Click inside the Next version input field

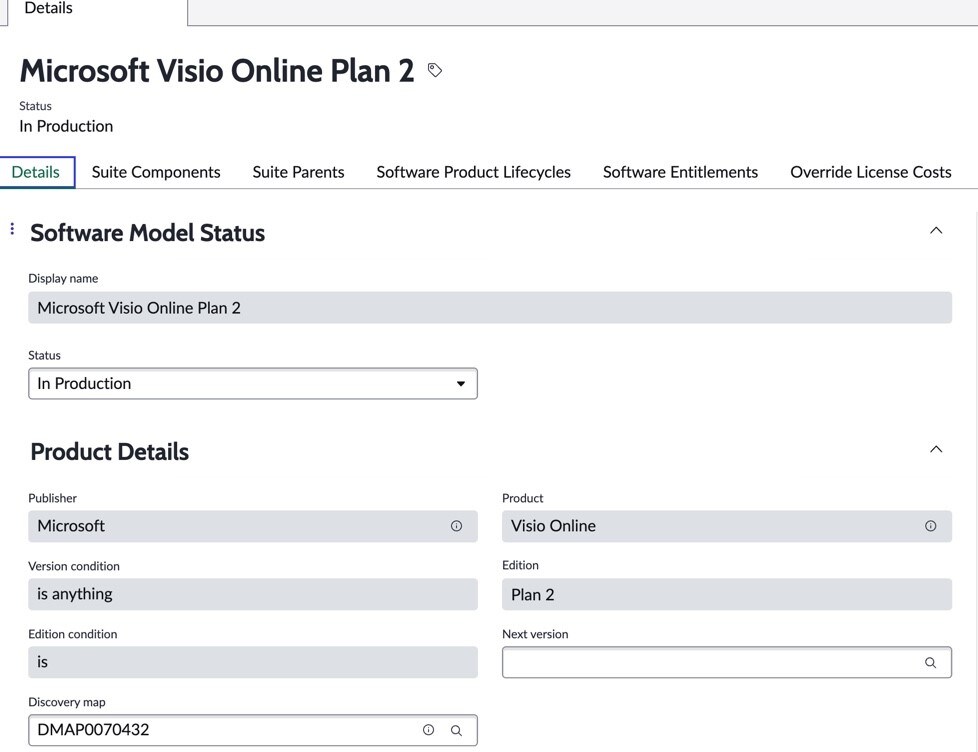(x=700, y=662)
